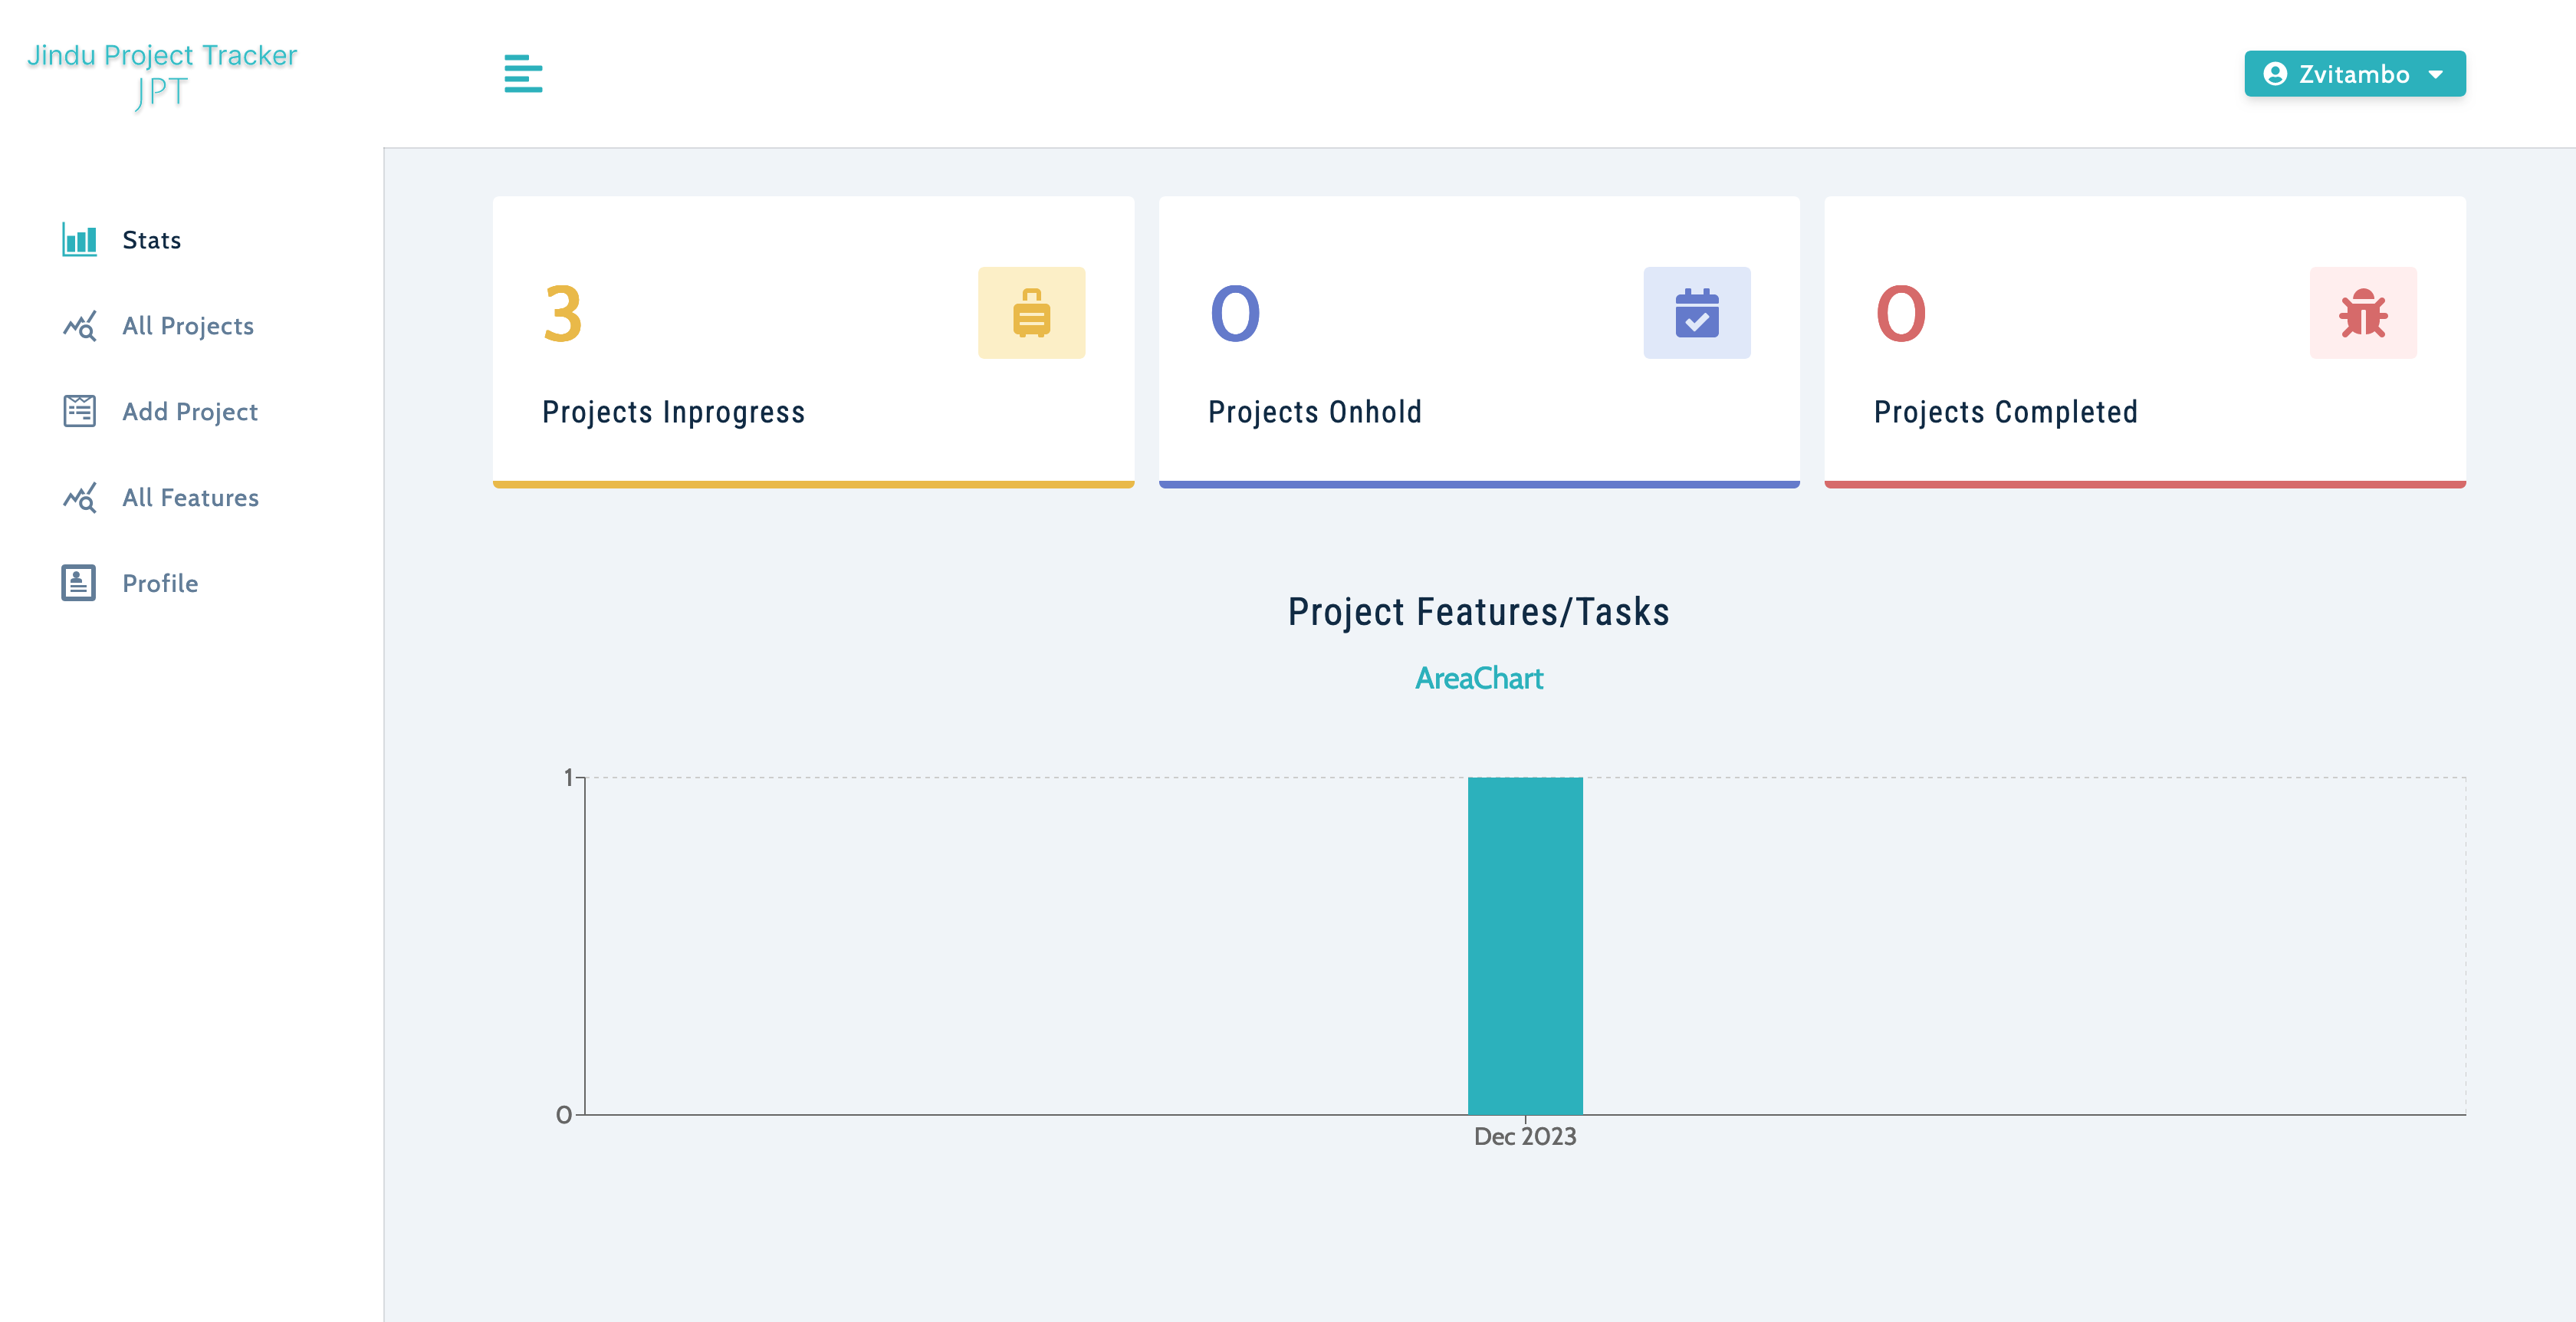Click the Projects Onhold count of 0
Viewport: 2576px width, 1322px height.
1234,313
